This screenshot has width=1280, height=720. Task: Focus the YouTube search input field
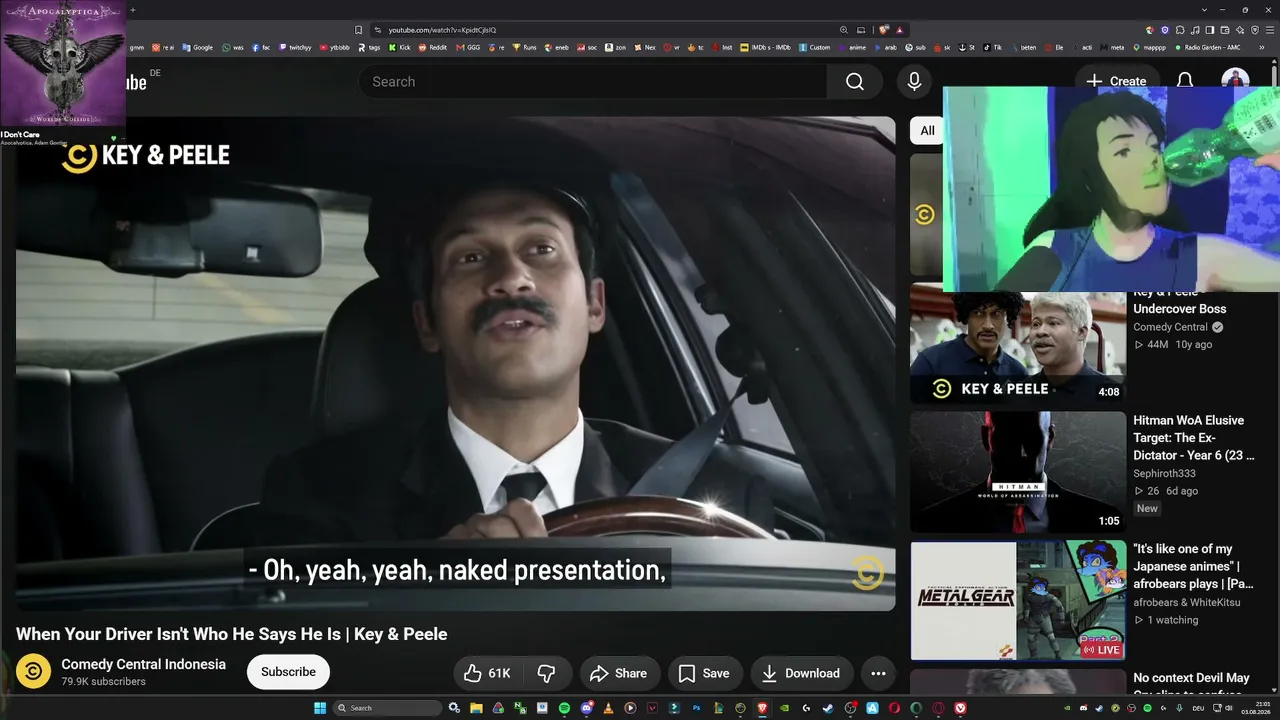tap(592, 82)
